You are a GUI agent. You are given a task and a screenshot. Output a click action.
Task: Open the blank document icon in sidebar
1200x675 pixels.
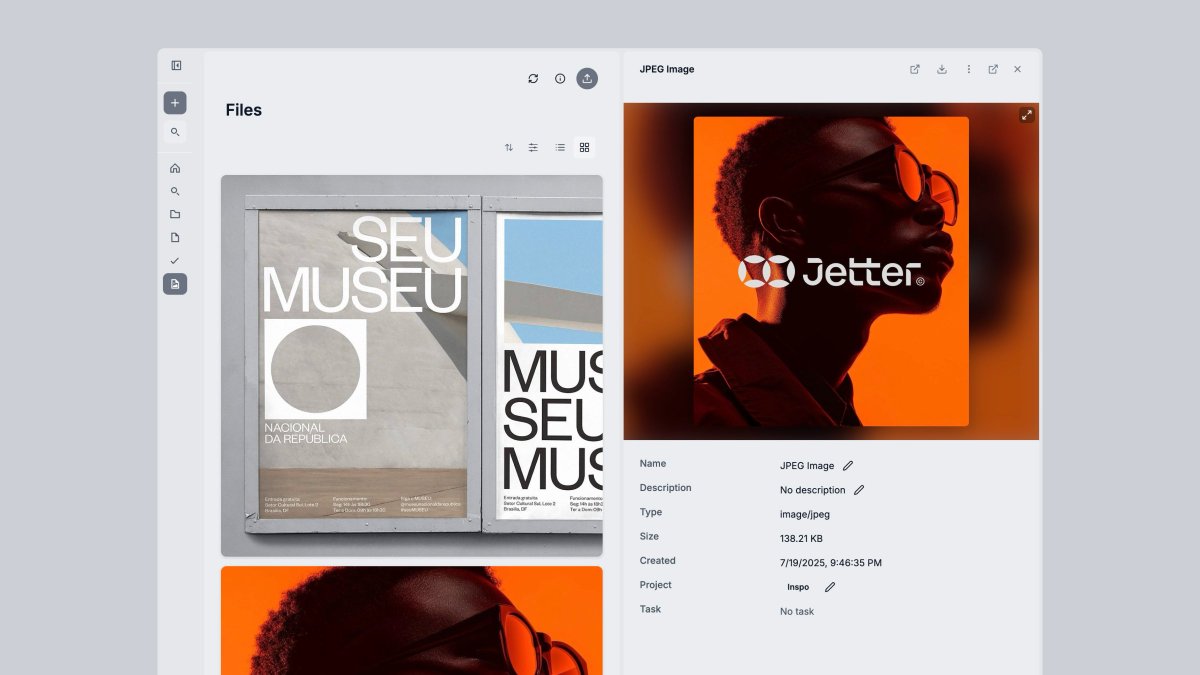click(175, 237)
